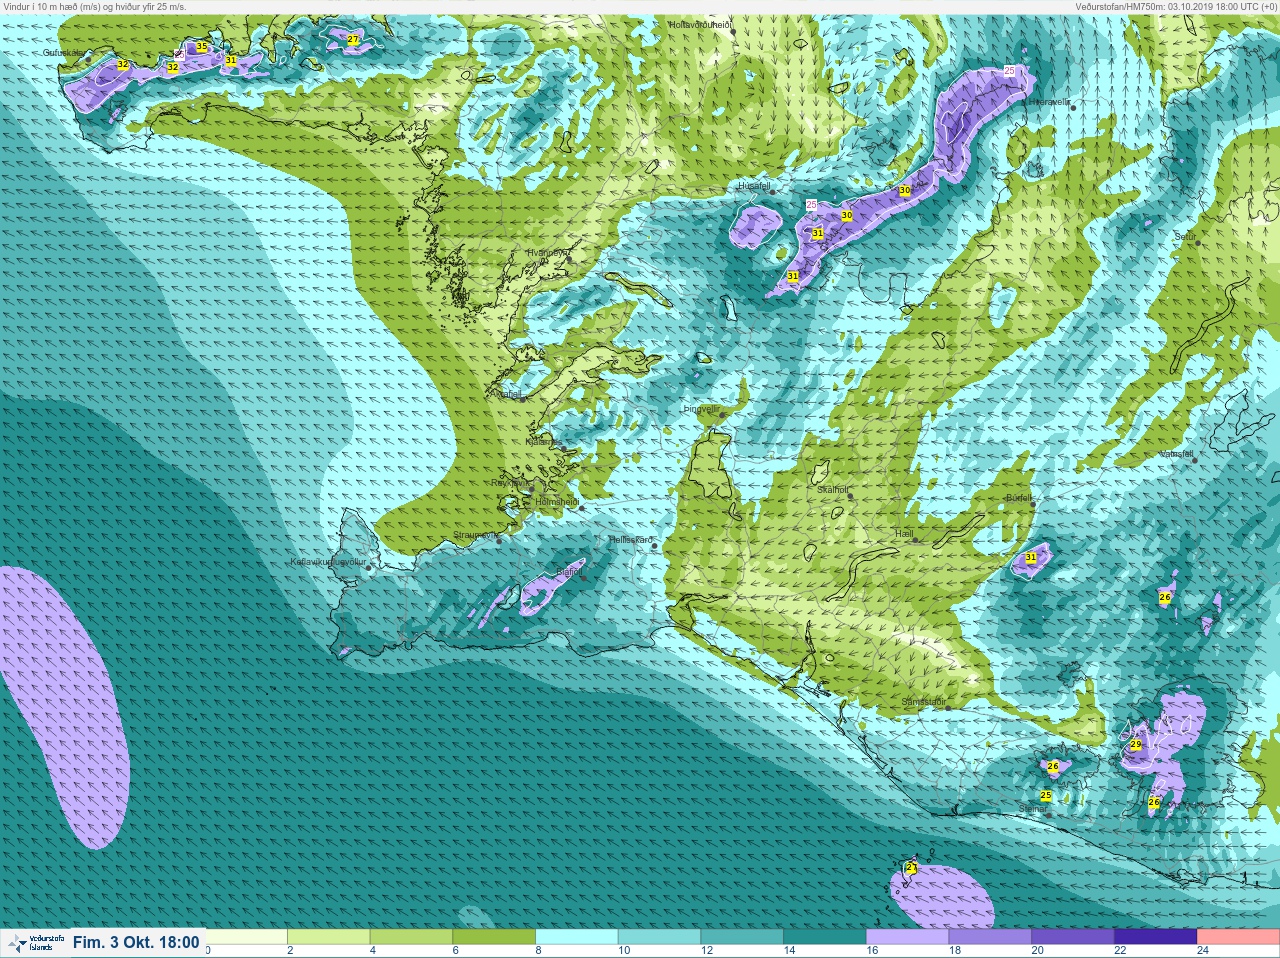Click the Hvanneyri station label

tap(547, 253)
